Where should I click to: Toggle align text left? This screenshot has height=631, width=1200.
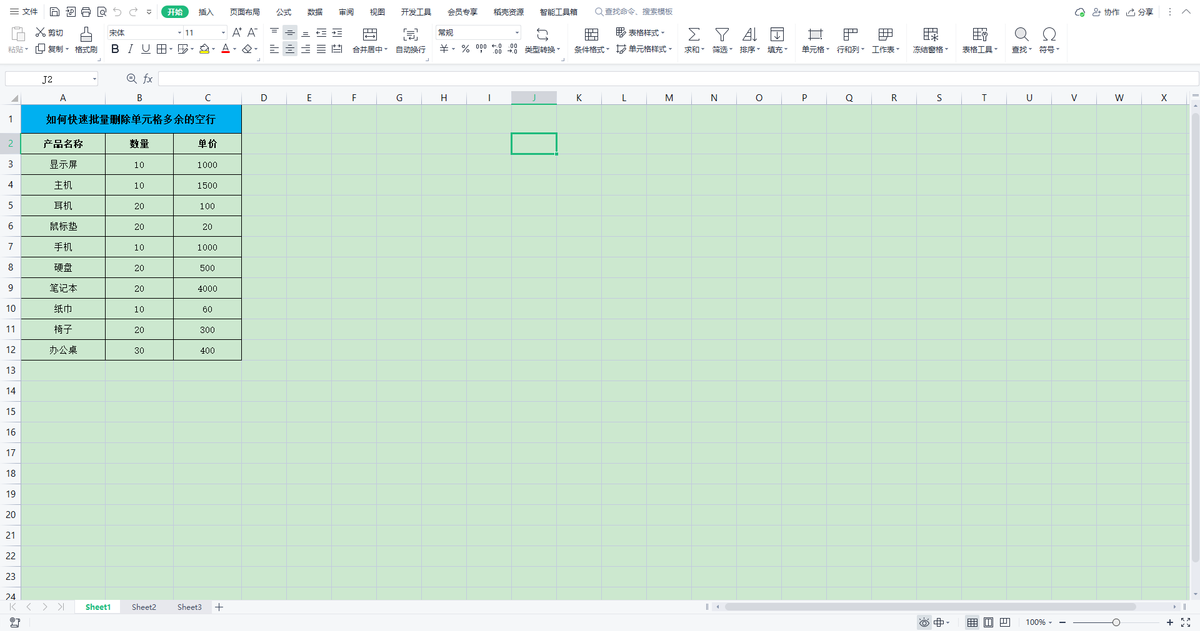[x=274, y=49]
